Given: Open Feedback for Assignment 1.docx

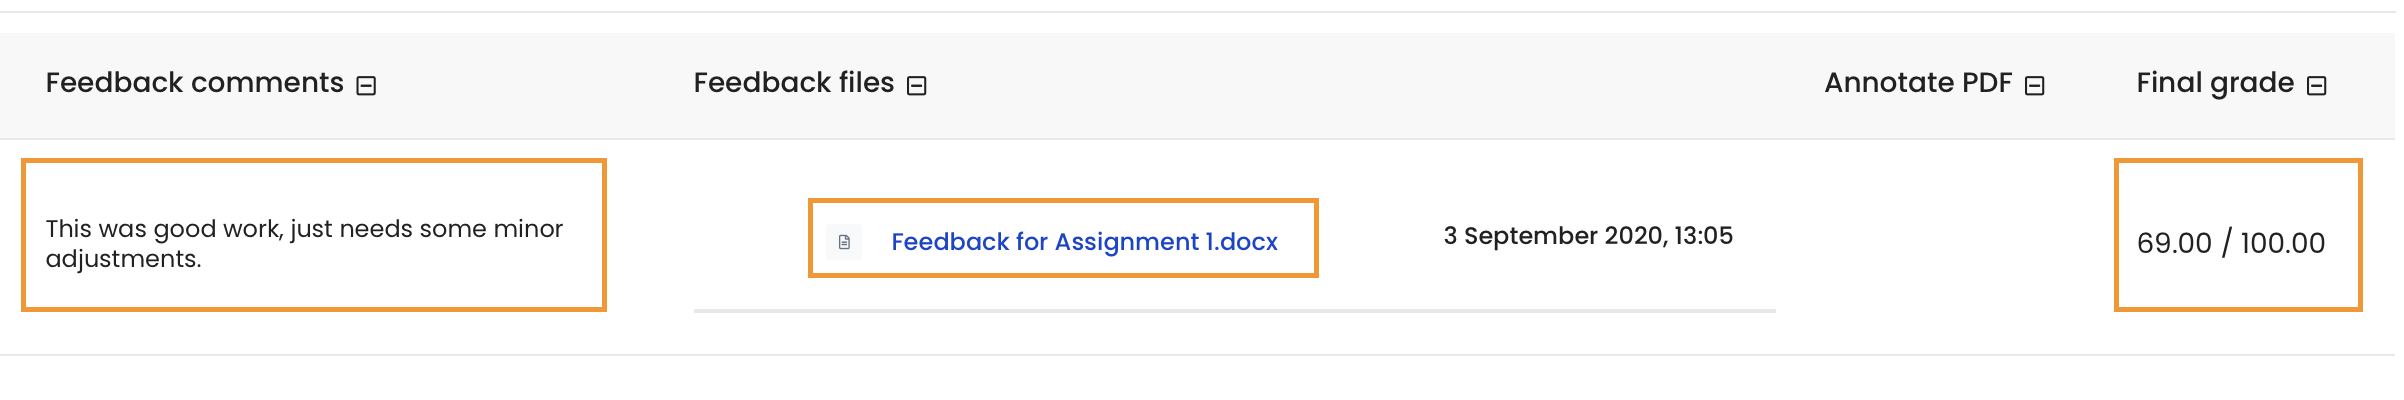Looking at the screenshot, I should coord(1084,242).
